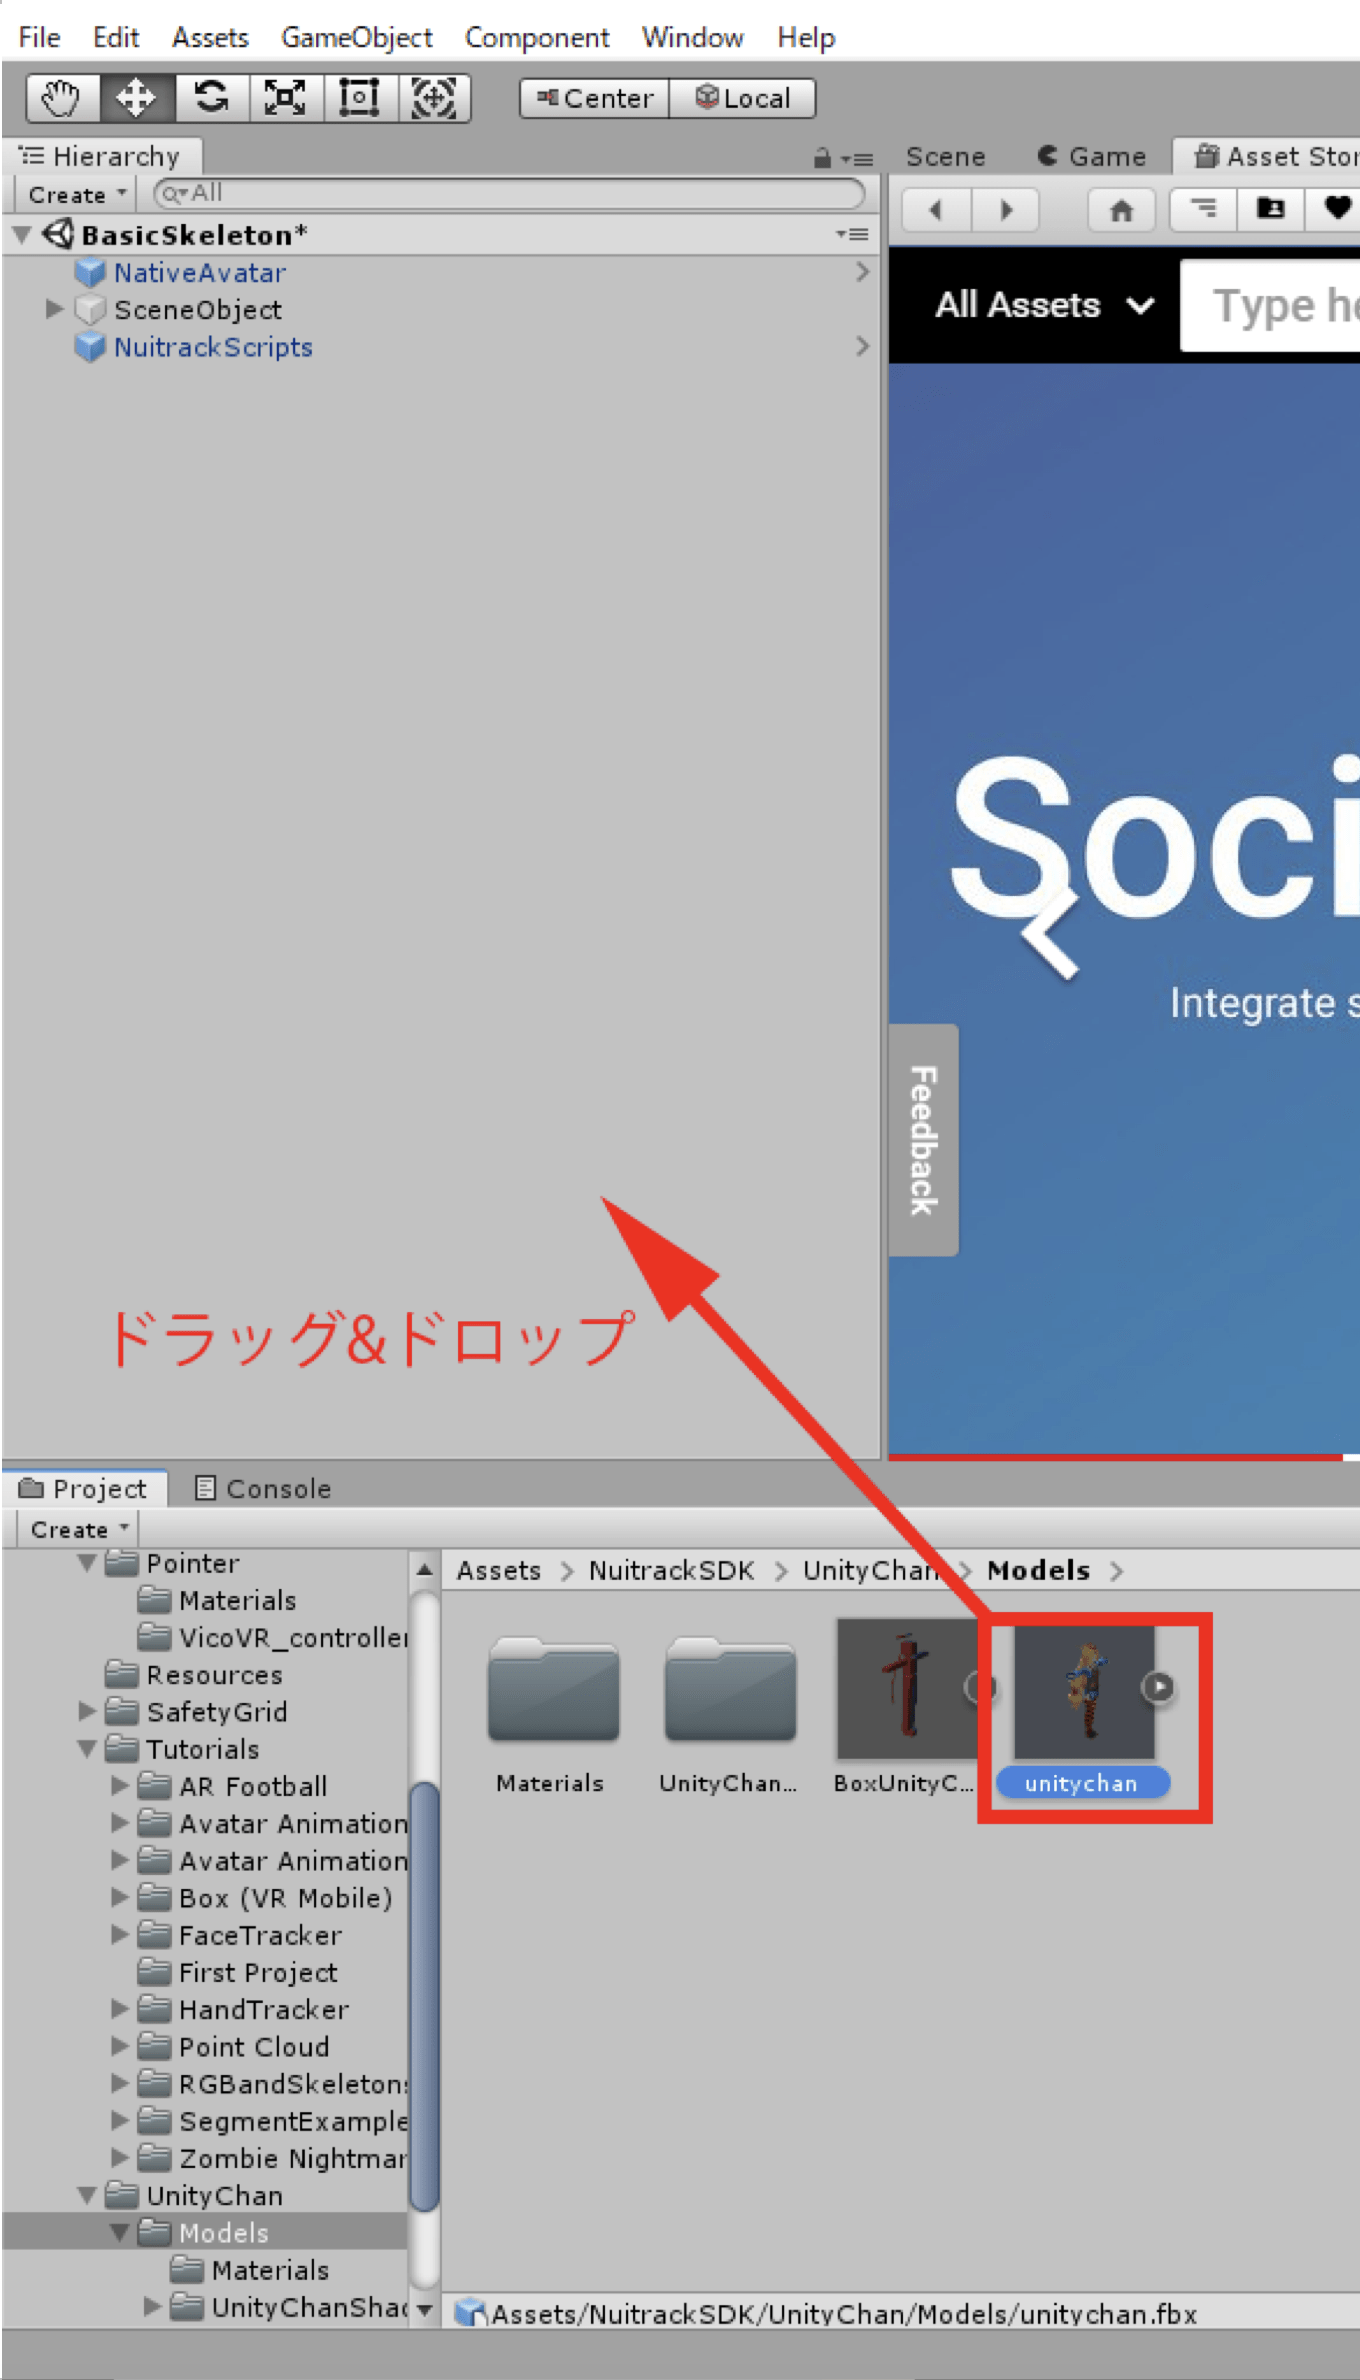Open Hierarchy Create dropdown
The height and width of the screenshot is (2380, 1360).
coord(77,195)
